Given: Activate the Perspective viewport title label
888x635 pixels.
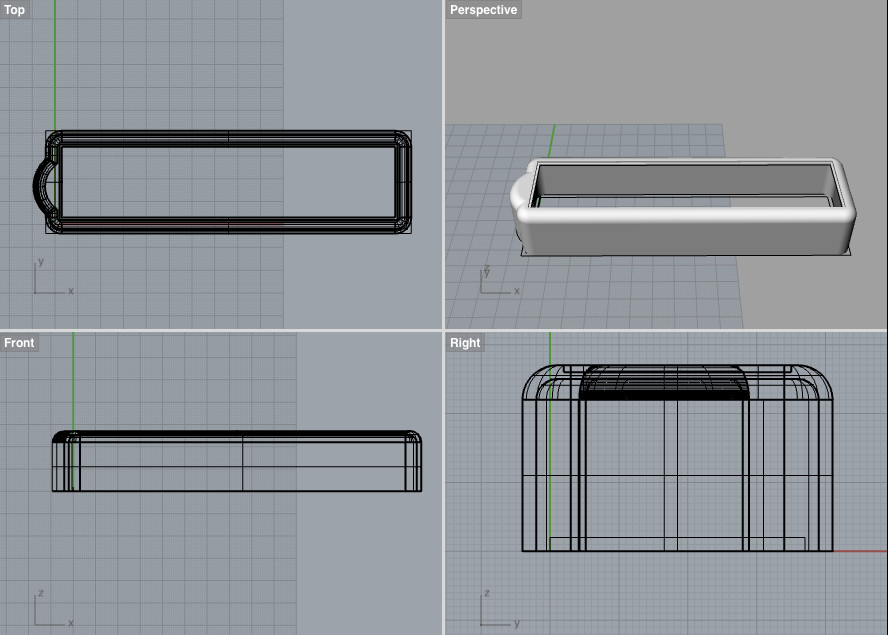Looking at the screenshot, I should [483, 10].
